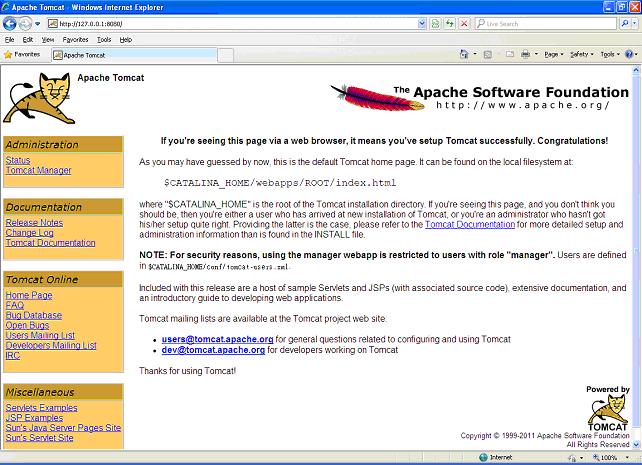Open Sun's Servlet Site link
The width and height of the screenshot is (642, 465).
click(x=39, y=438)
